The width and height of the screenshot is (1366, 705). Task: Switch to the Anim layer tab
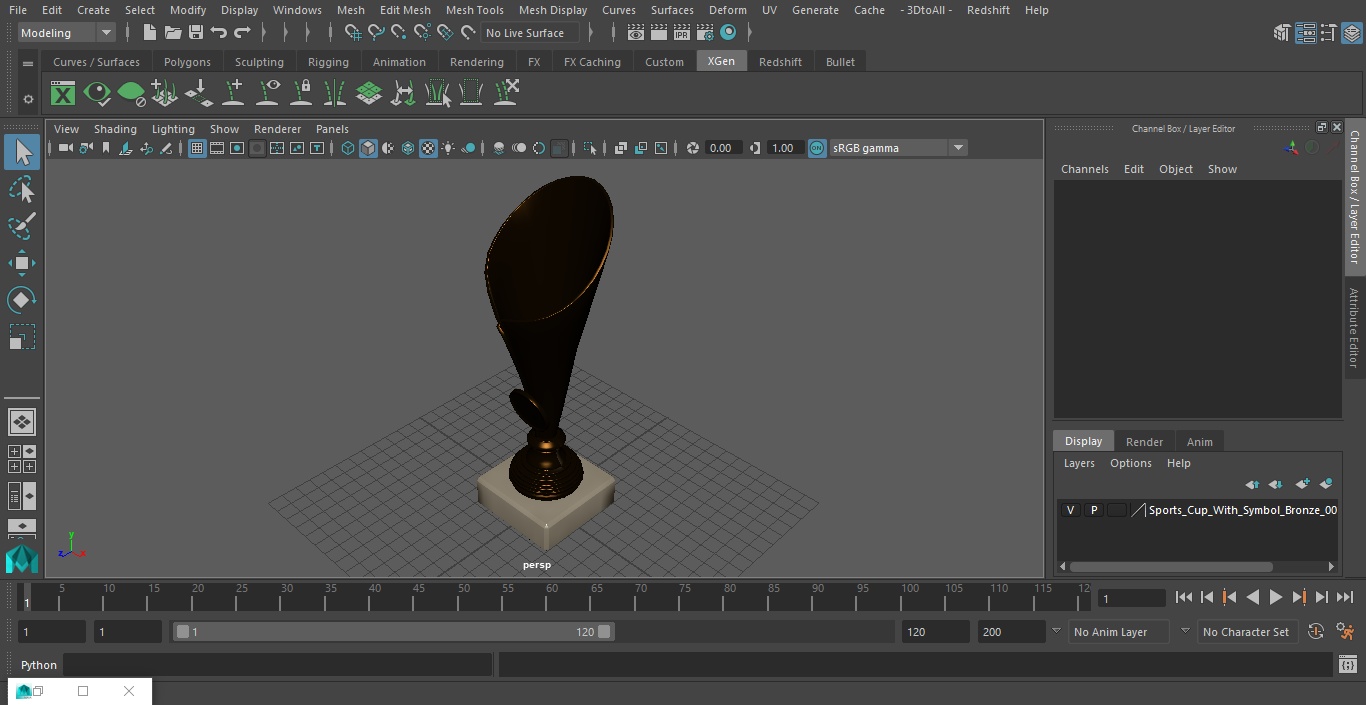click(1199, 442)
